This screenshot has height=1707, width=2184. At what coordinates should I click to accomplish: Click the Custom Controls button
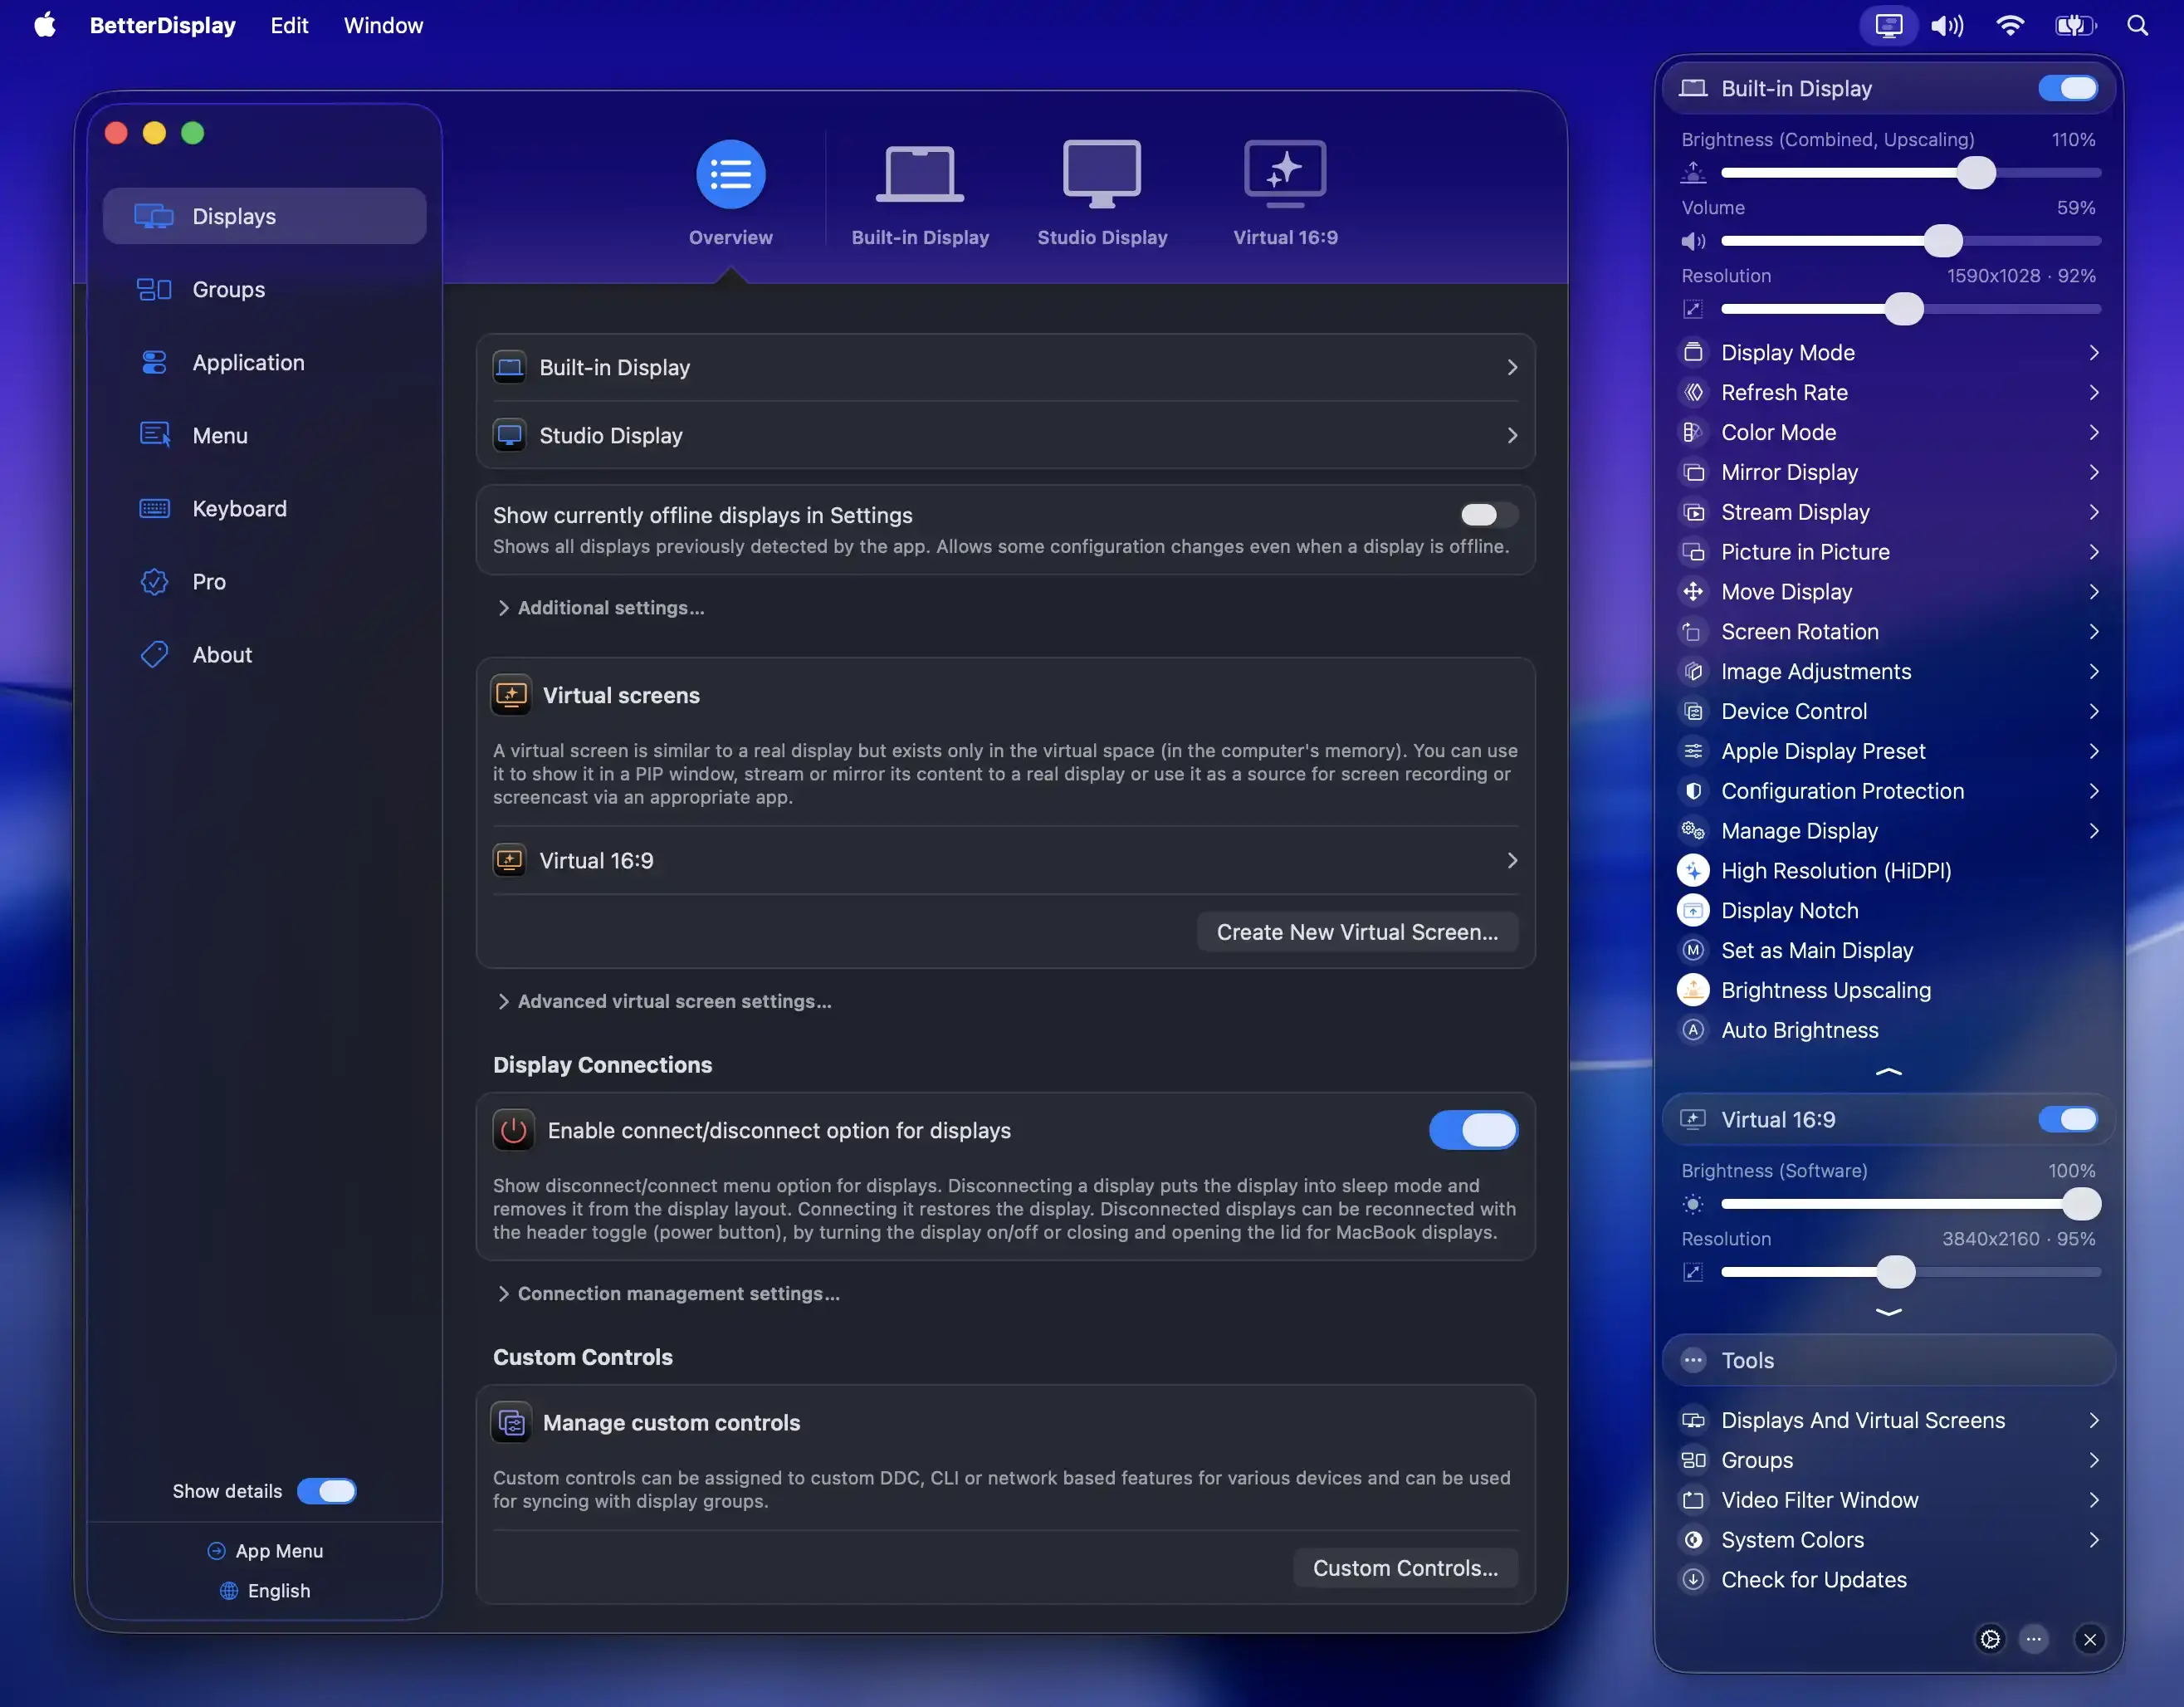click(x=1405, y=1567)
